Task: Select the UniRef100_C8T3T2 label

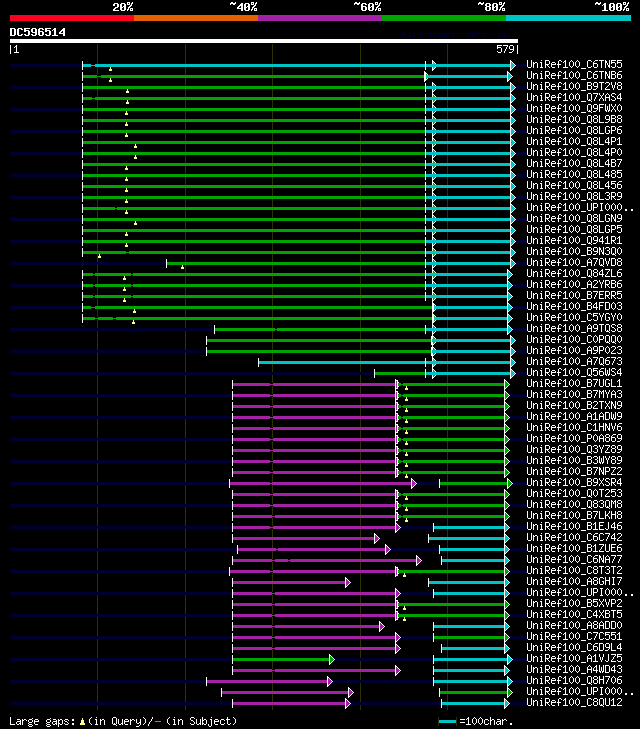Action: coord(574,570)
